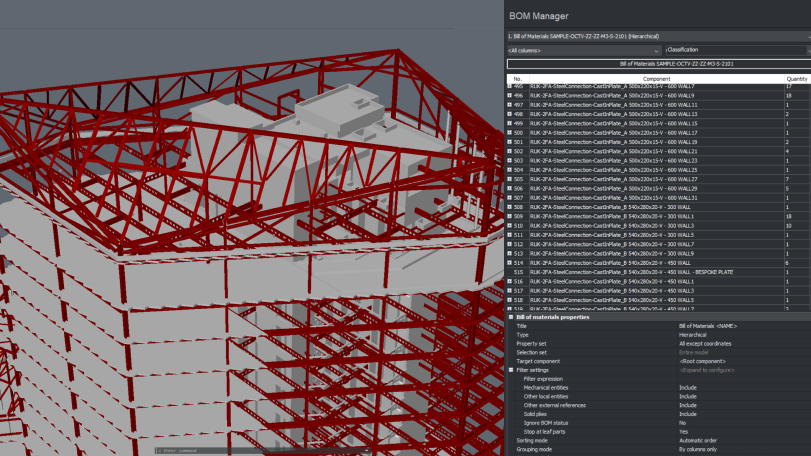Change the Type value Hierarchical
This screenshot has width=811, height=456.
tap(692, 335)
